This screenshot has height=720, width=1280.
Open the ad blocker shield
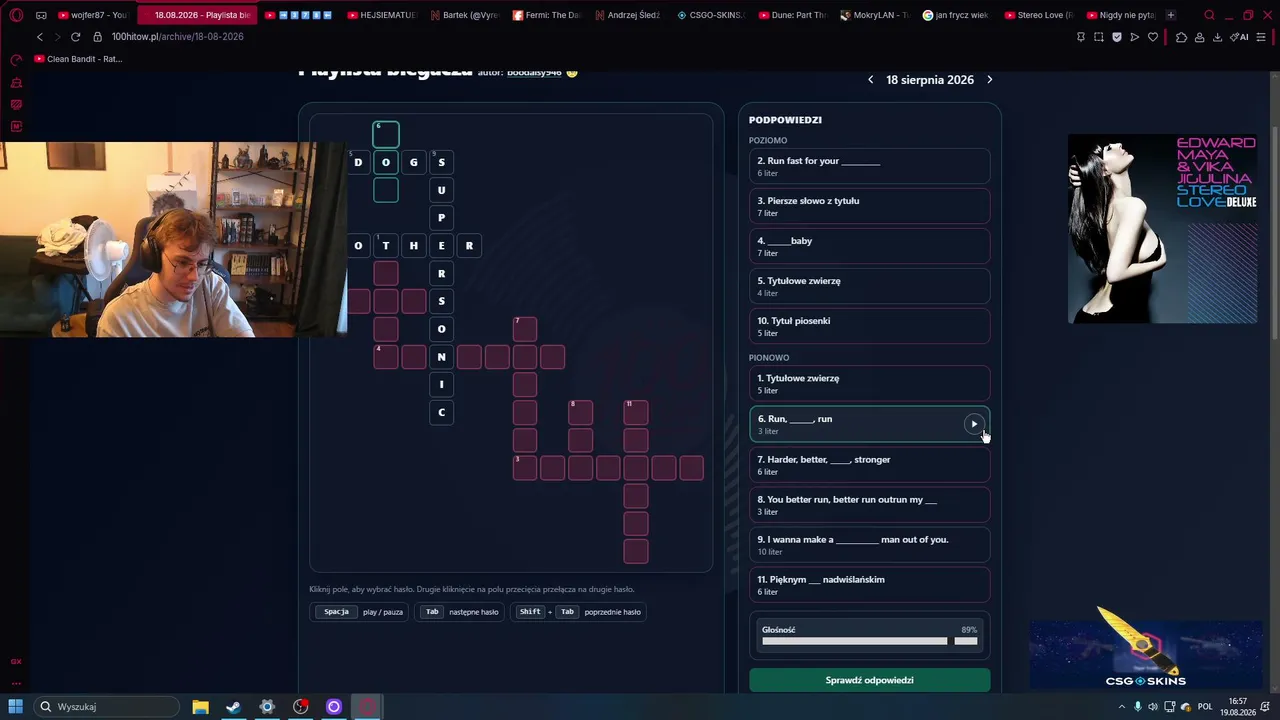click(x=1117, y=37)
